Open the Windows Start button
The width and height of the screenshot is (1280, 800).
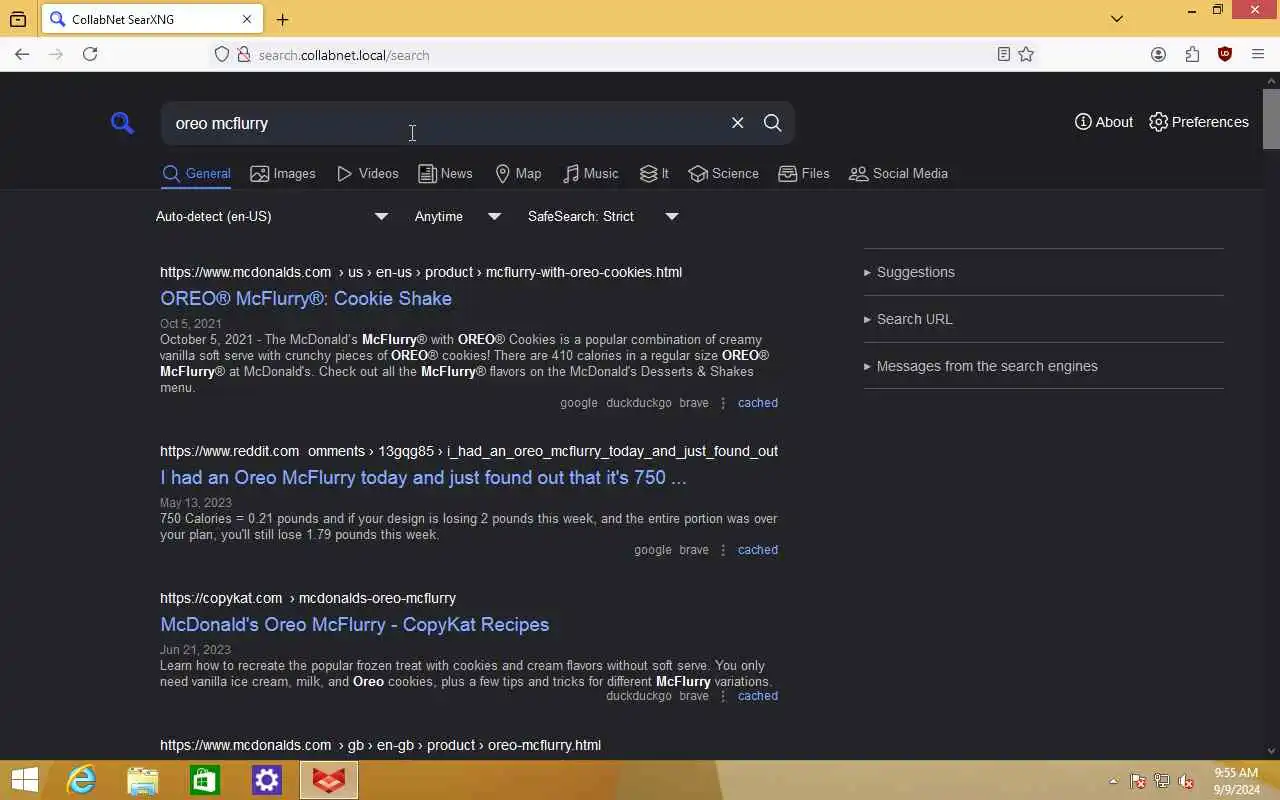[24, 780]
